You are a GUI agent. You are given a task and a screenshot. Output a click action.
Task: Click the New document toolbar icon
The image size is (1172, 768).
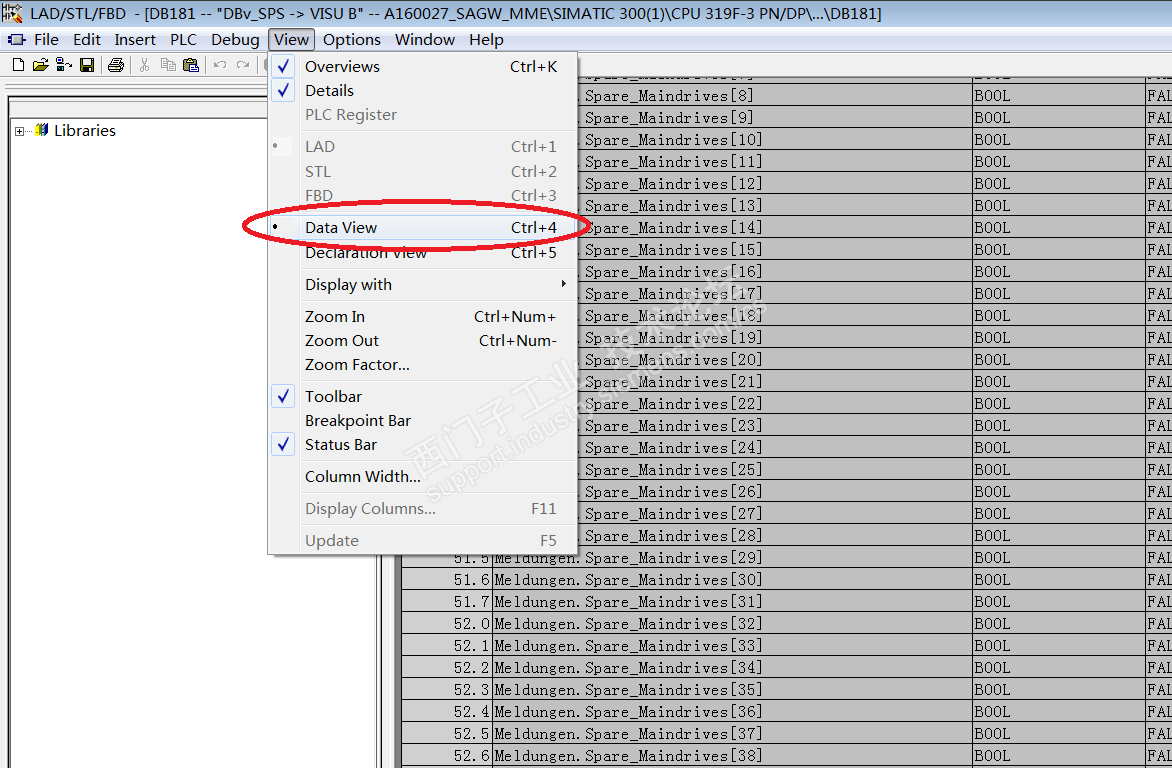[19, 65]
